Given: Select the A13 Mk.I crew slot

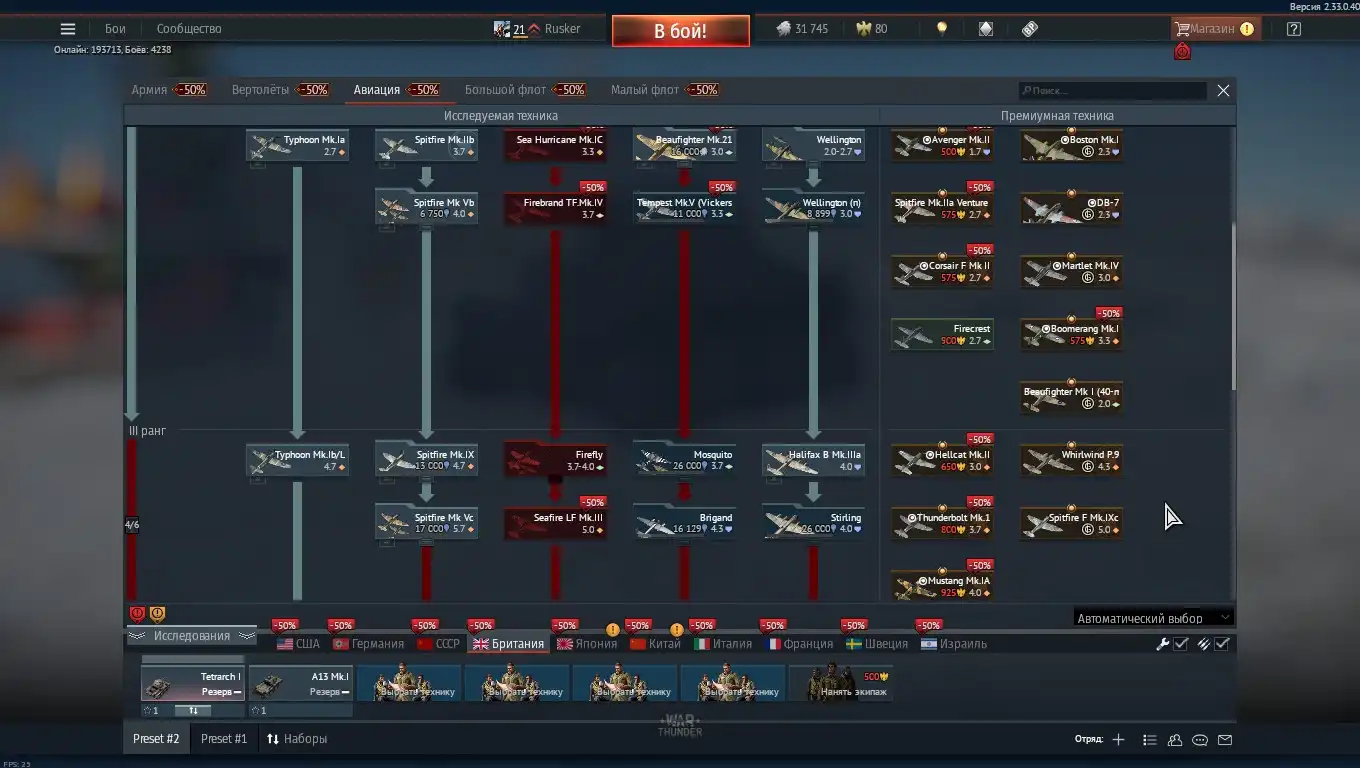Looking at the screenshot, I should (x=300, y=683).
